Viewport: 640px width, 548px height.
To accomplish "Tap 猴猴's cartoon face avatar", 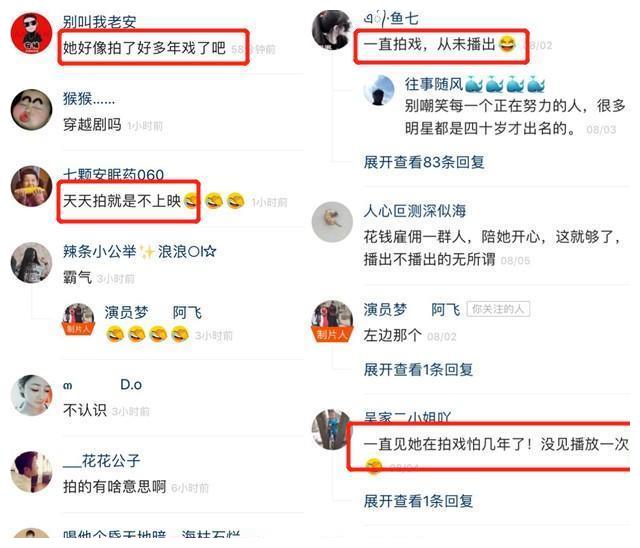I will coord(31,110).
